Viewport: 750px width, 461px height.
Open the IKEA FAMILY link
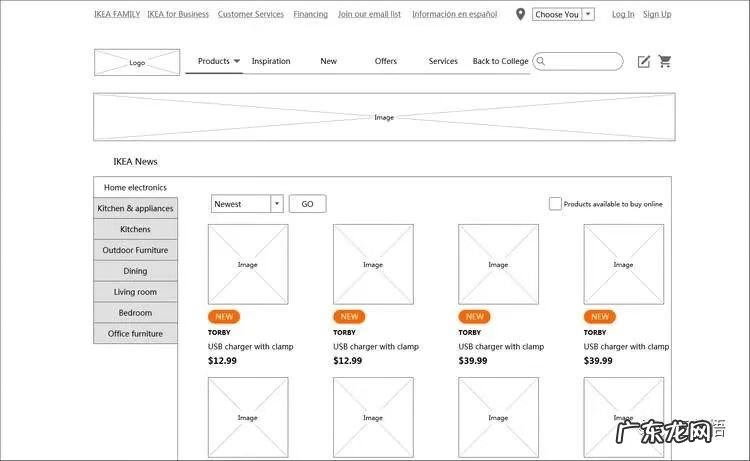pos(117,14)
